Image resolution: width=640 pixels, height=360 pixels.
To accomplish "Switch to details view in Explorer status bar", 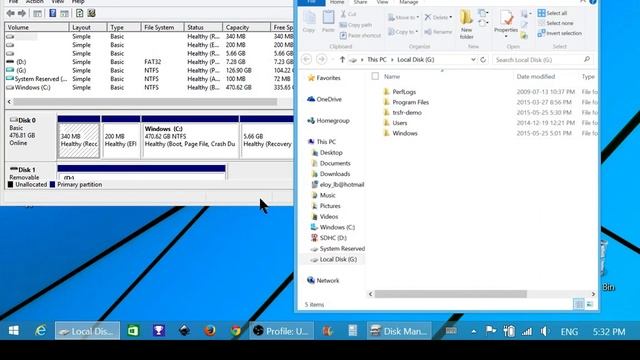I will point(578,304).
